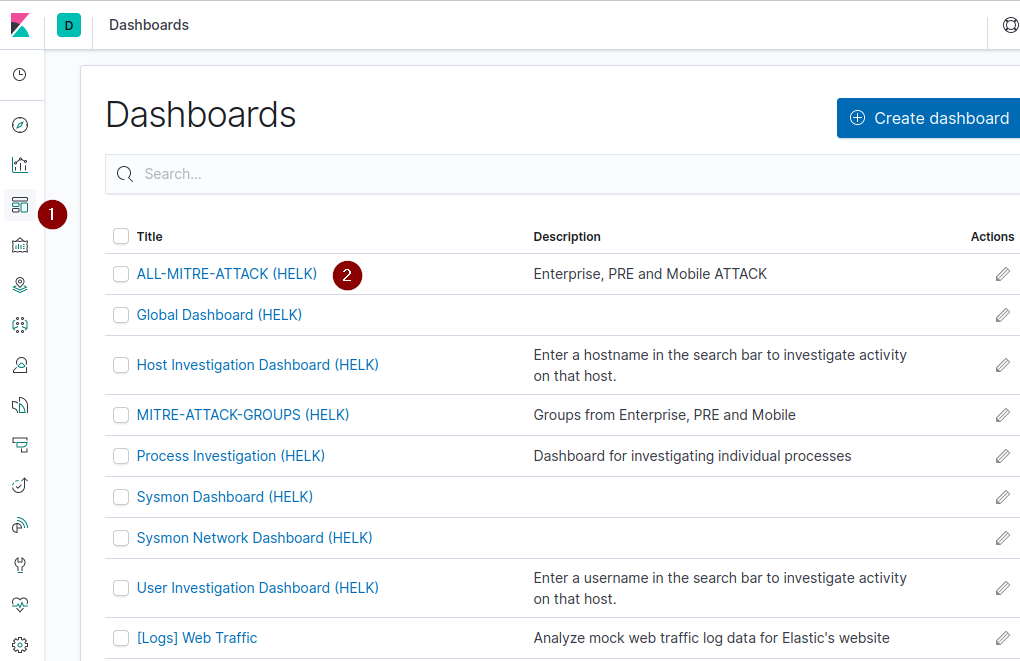
Task: Open Process Investigation (HELK) link
Action: coord(230,456)
